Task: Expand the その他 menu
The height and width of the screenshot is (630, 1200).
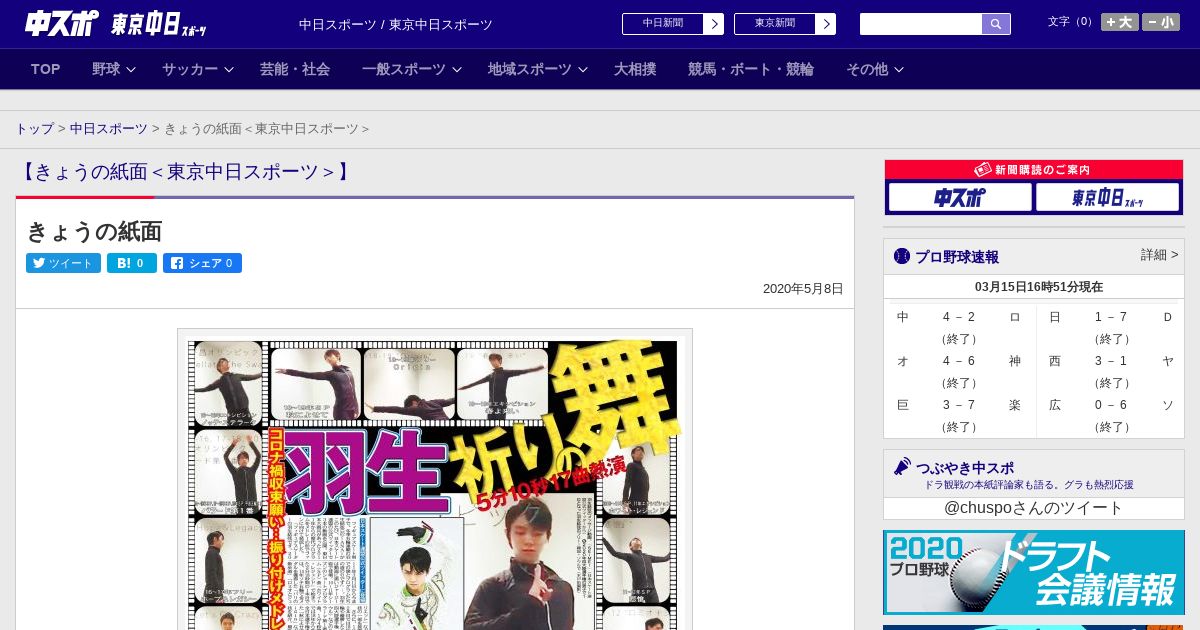Action: 875,69
